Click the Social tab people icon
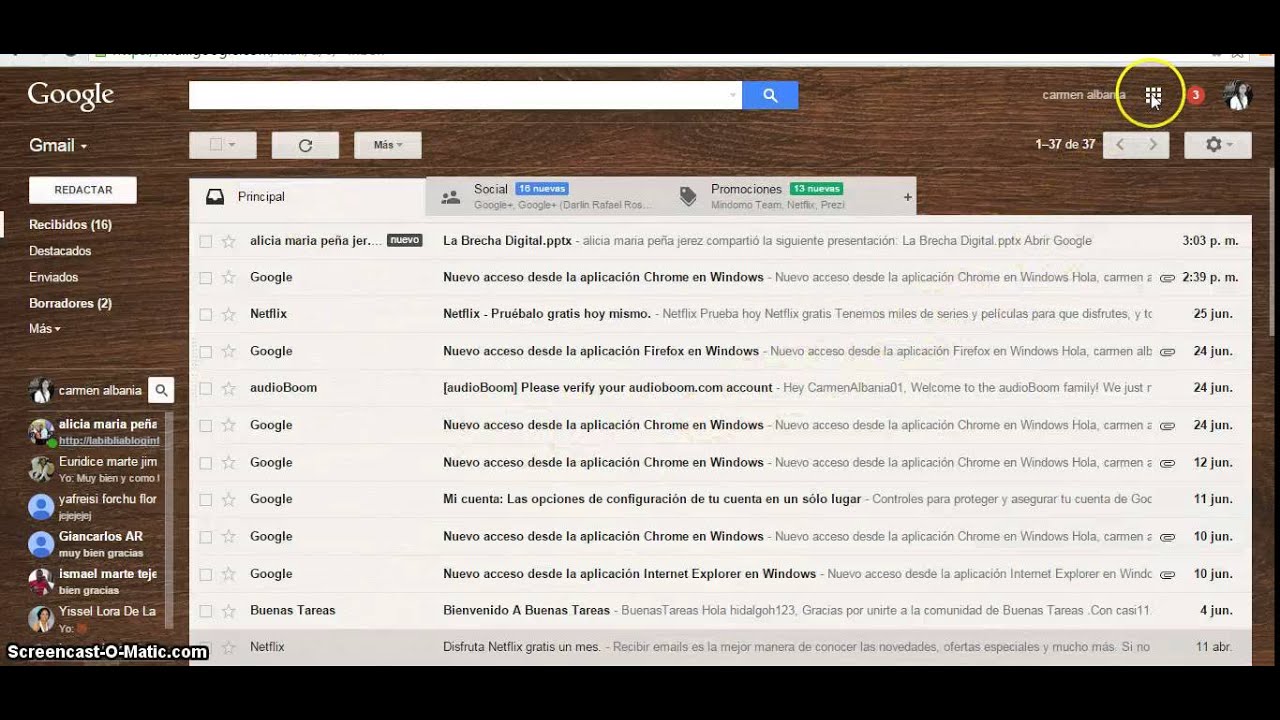1280x720 pixels. pyautogui.click(x=451, y=197)
